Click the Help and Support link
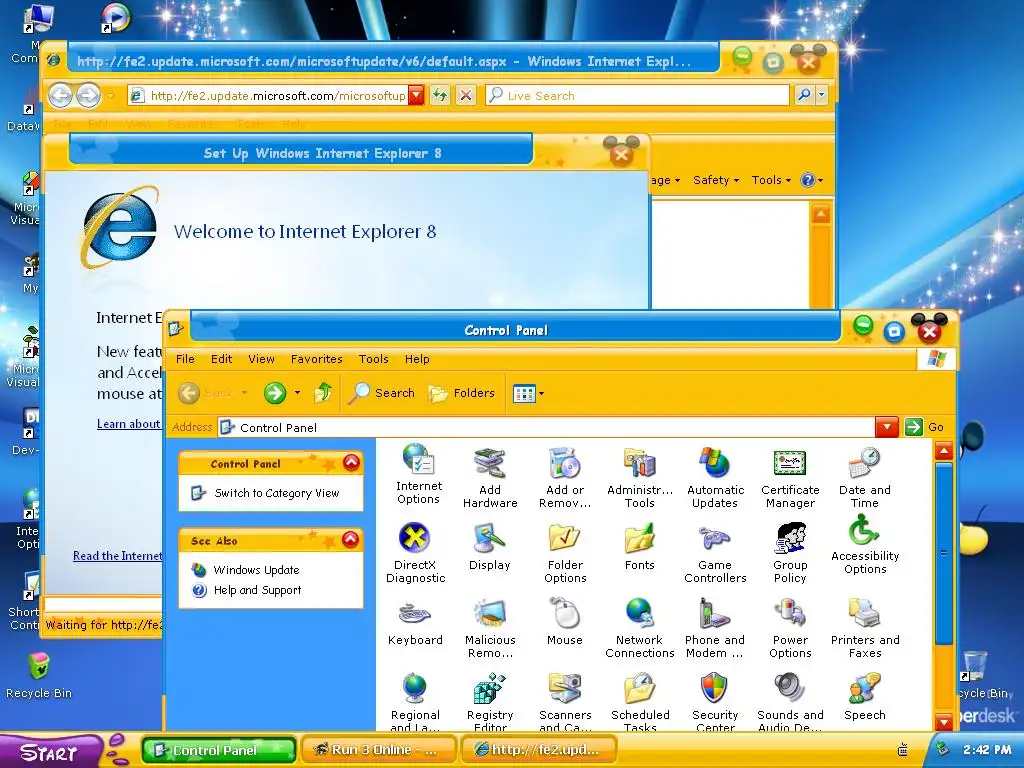Screen dimensions: 1024x768 257,590
